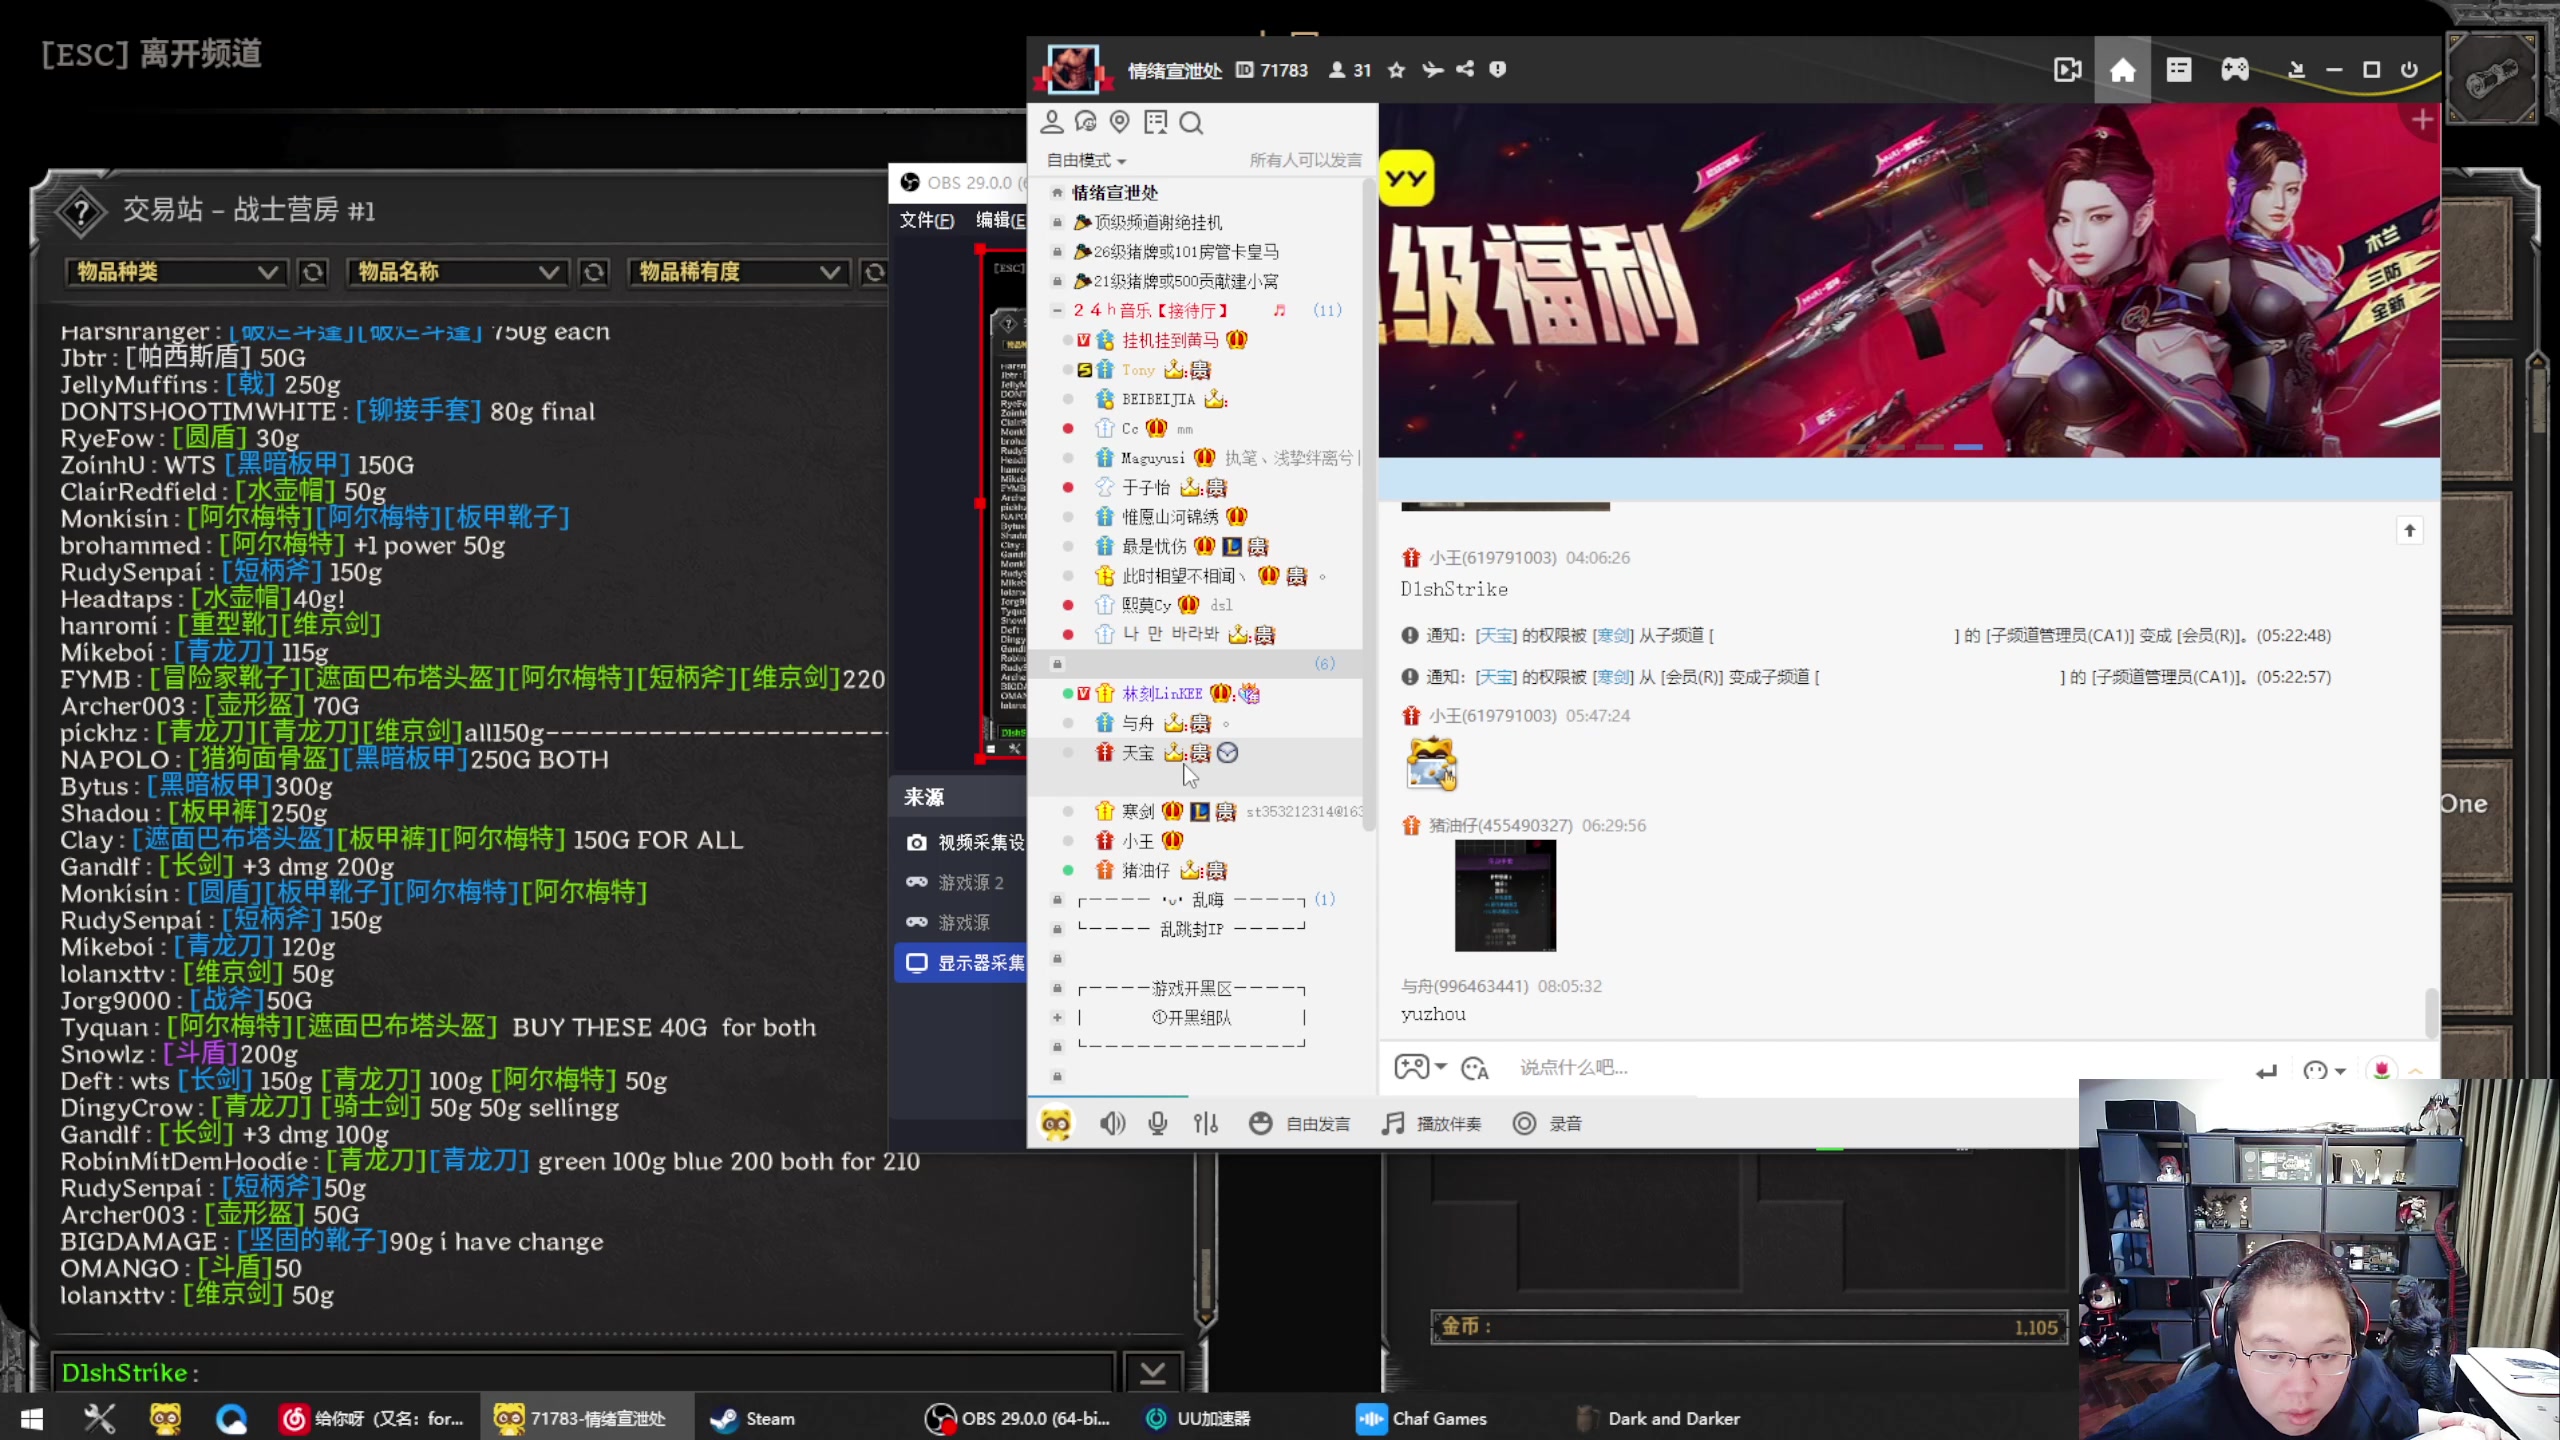
Task: Open the audio mixer sliders icon
Action: [1206, 1124]
